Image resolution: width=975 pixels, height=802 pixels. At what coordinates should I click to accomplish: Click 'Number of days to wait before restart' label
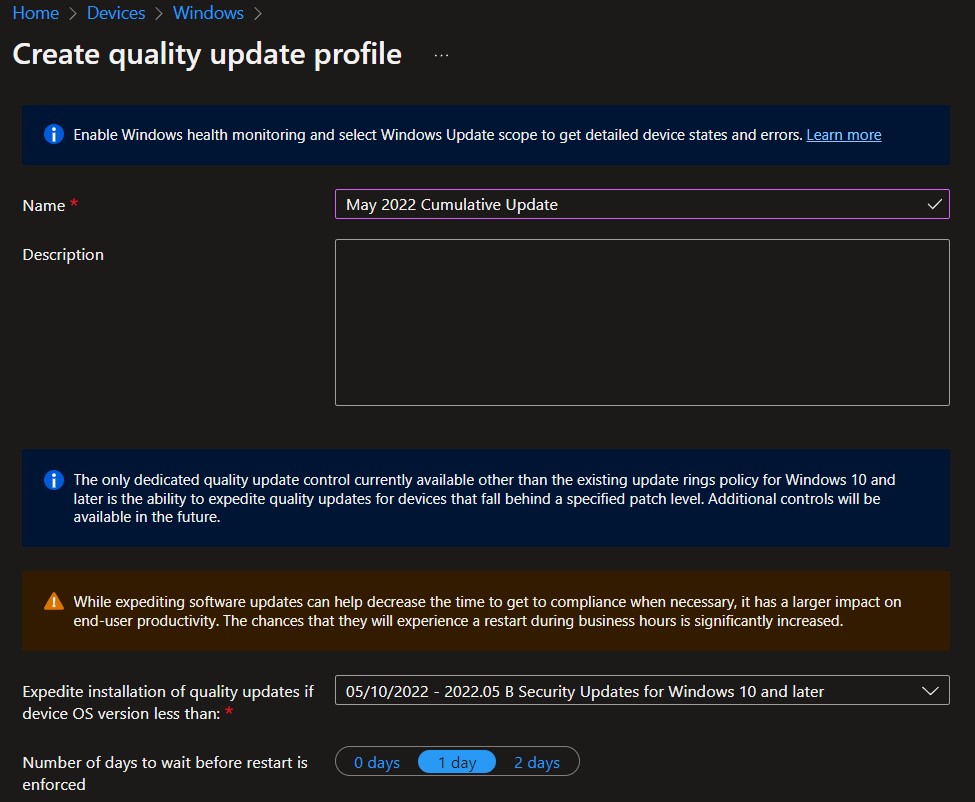pyautogui.click(x=165, y=773)
